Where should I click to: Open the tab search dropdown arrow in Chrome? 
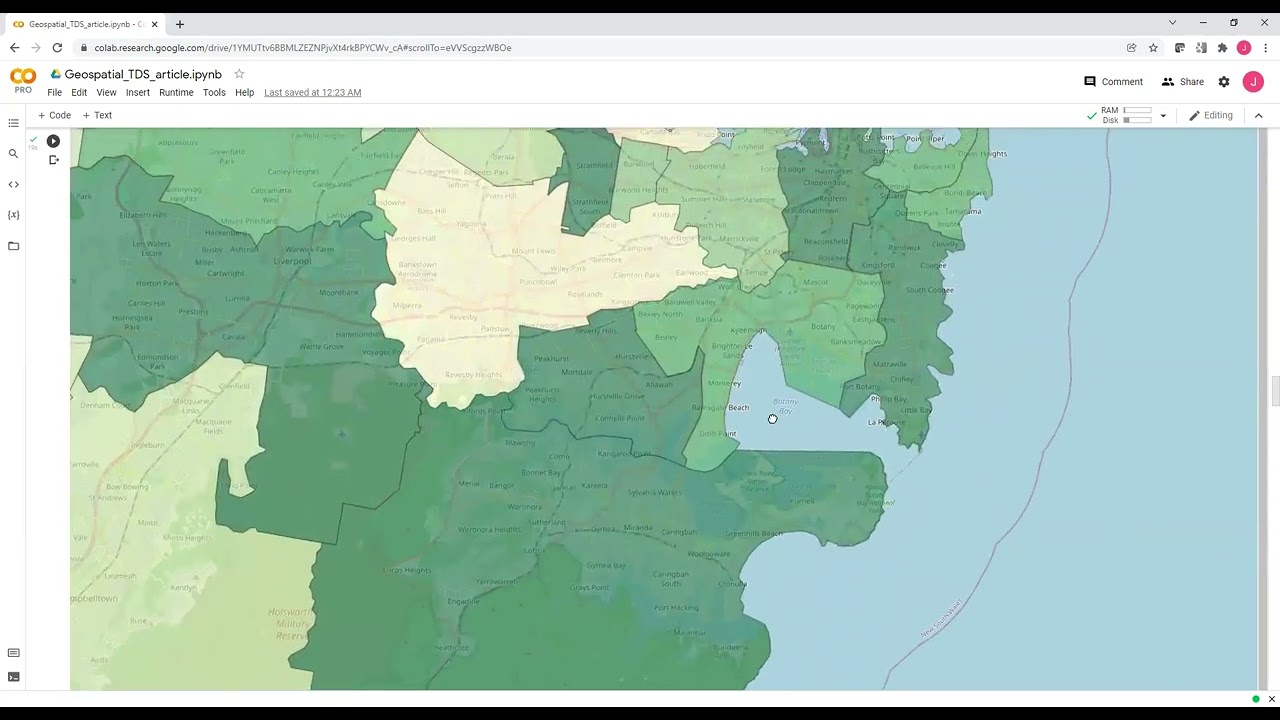(x=1173, y=23)
